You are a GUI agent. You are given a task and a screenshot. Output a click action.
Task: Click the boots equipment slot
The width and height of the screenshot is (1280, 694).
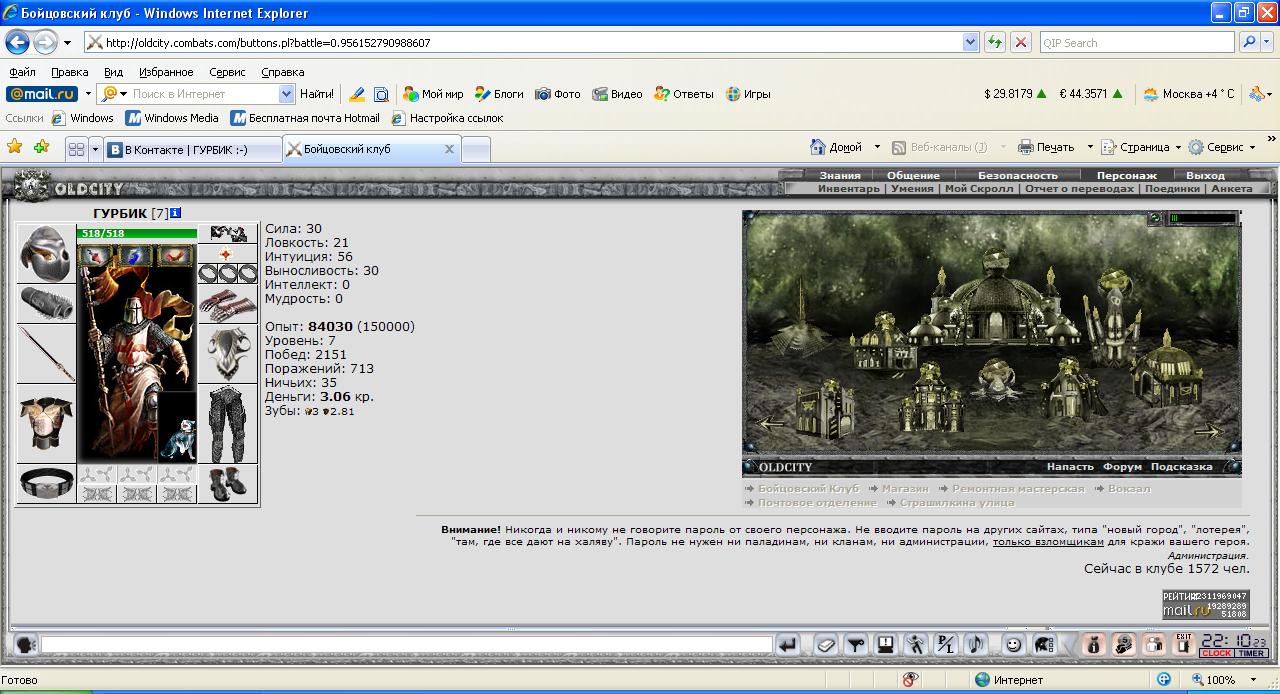[228, 484]
